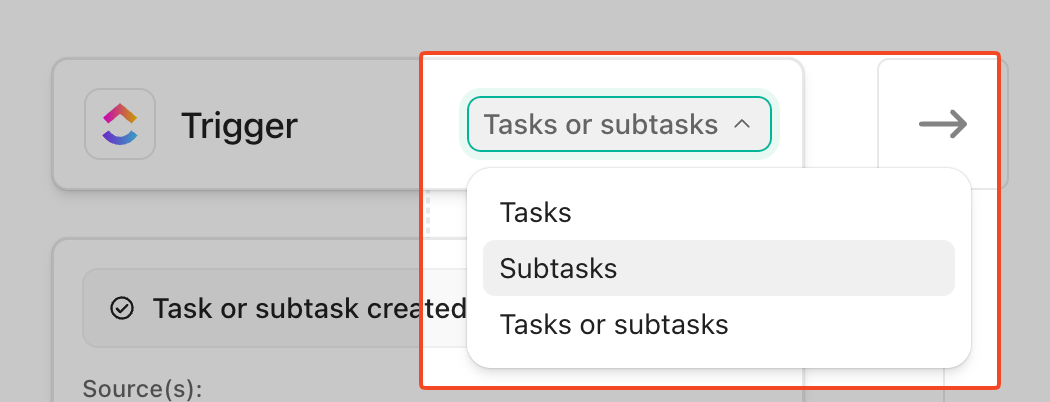Click the "Trigger" heading text
Viewport: 1050px width, 402px height.
pos(239,126)
